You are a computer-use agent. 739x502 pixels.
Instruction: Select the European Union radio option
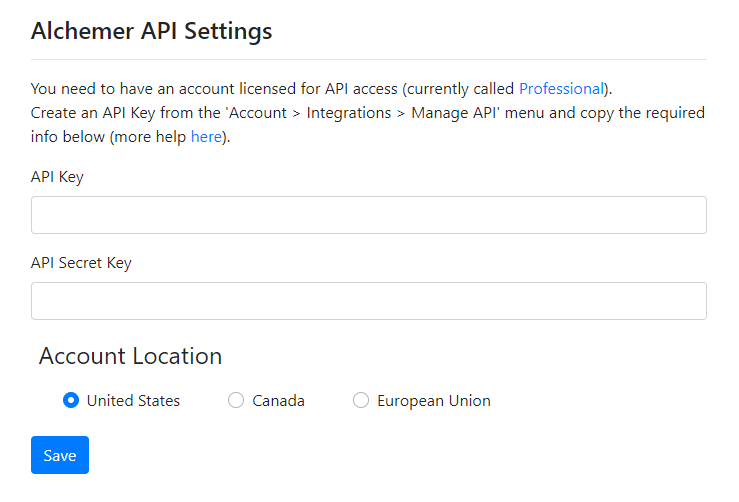361,400
